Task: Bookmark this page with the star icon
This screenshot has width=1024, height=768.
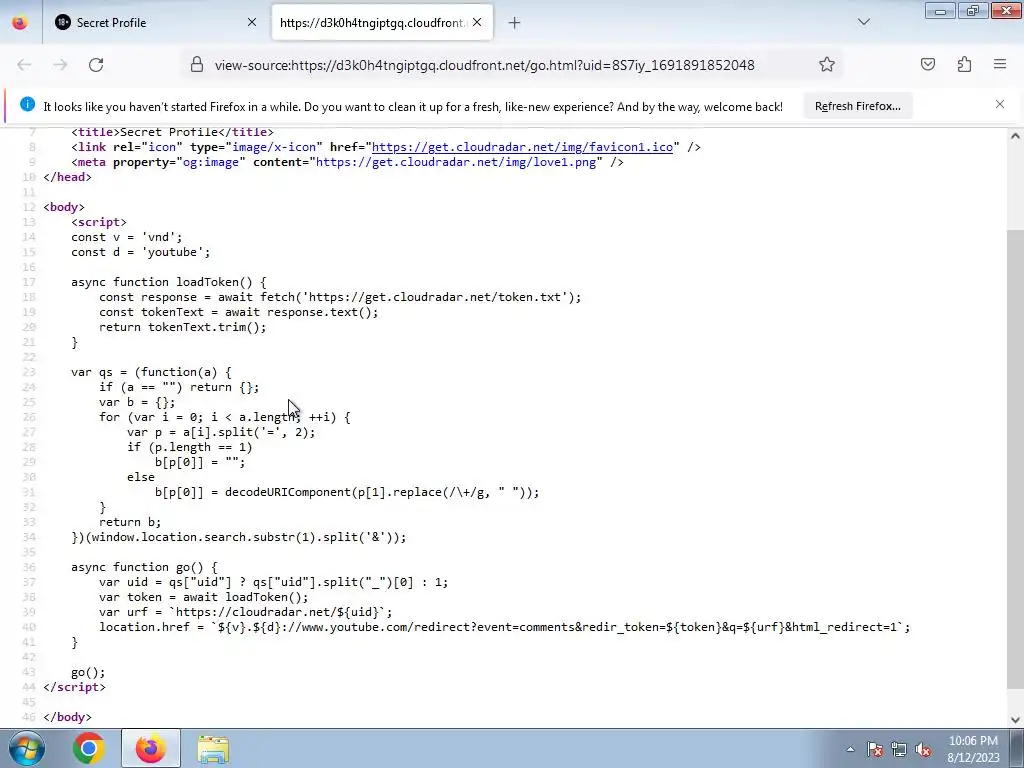Action: point(827,64)
